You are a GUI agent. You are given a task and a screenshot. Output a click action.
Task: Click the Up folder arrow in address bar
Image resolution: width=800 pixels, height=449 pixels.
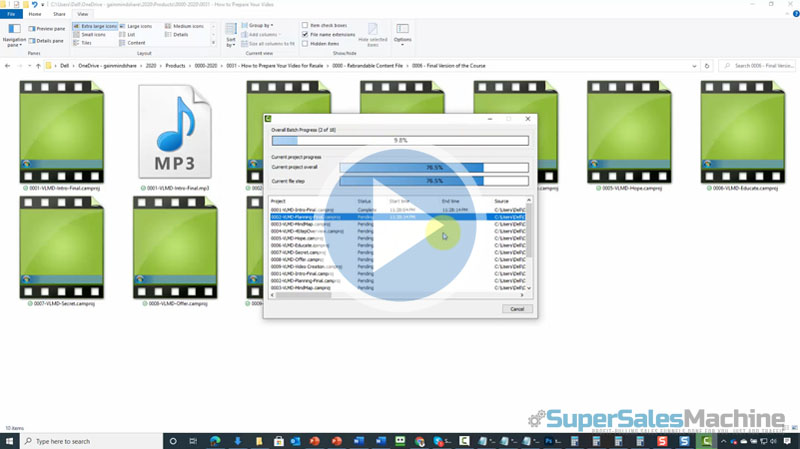click(37, 65)
